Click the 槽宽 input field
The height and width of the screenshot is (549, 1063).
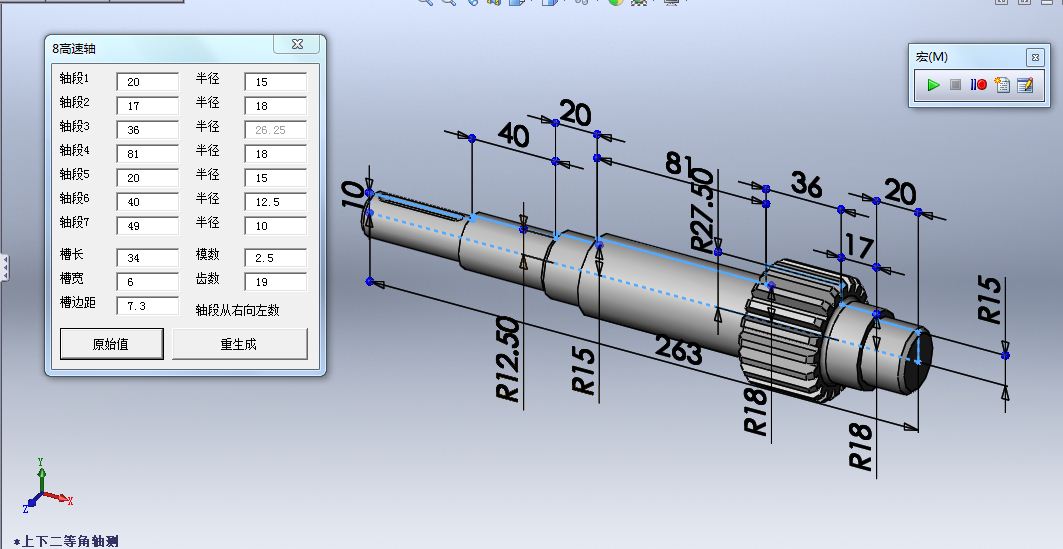pyautogui.click(x=147, y=282)
